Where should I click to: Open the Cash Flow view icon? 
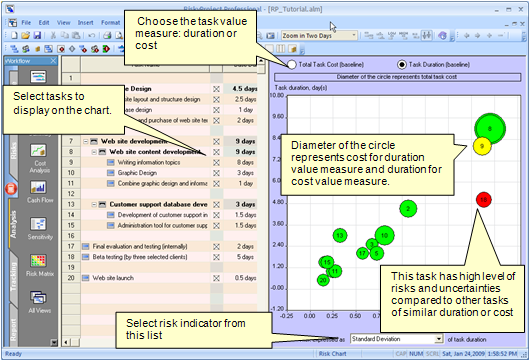coord(39,187)
